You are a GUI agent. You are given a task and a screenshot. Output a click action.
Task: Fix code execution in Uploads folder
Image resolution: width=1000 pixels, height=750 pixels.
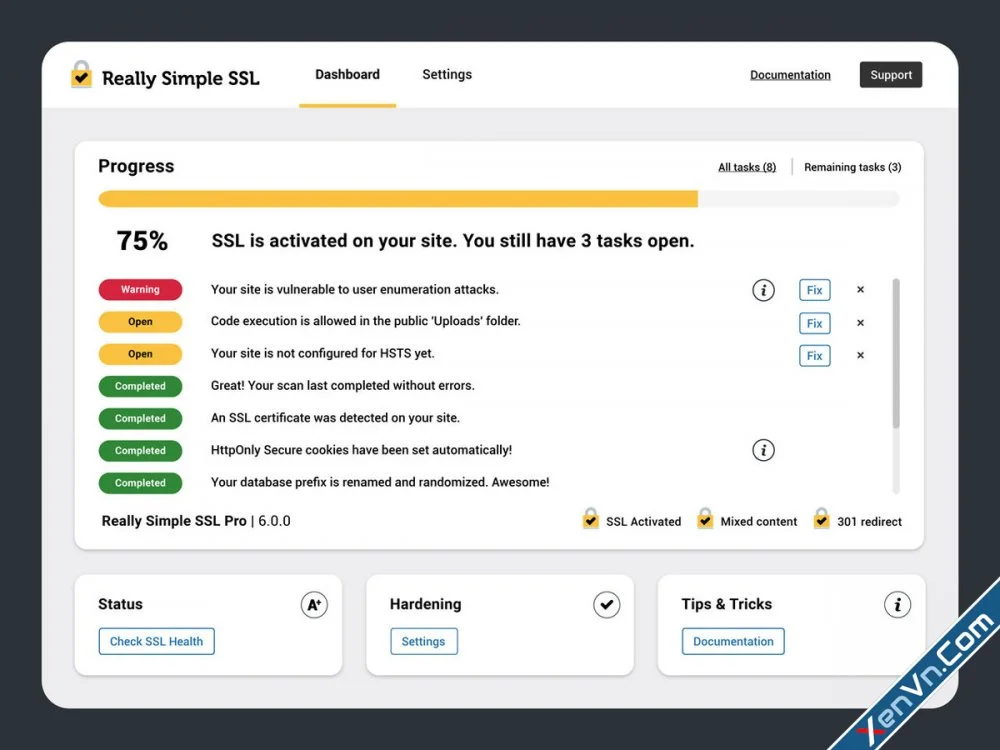[814, 323]
